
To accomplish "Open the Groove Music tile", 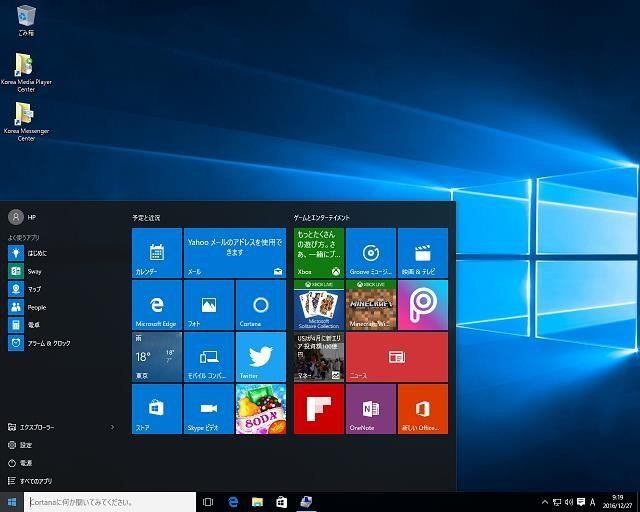I will [371, 253].
